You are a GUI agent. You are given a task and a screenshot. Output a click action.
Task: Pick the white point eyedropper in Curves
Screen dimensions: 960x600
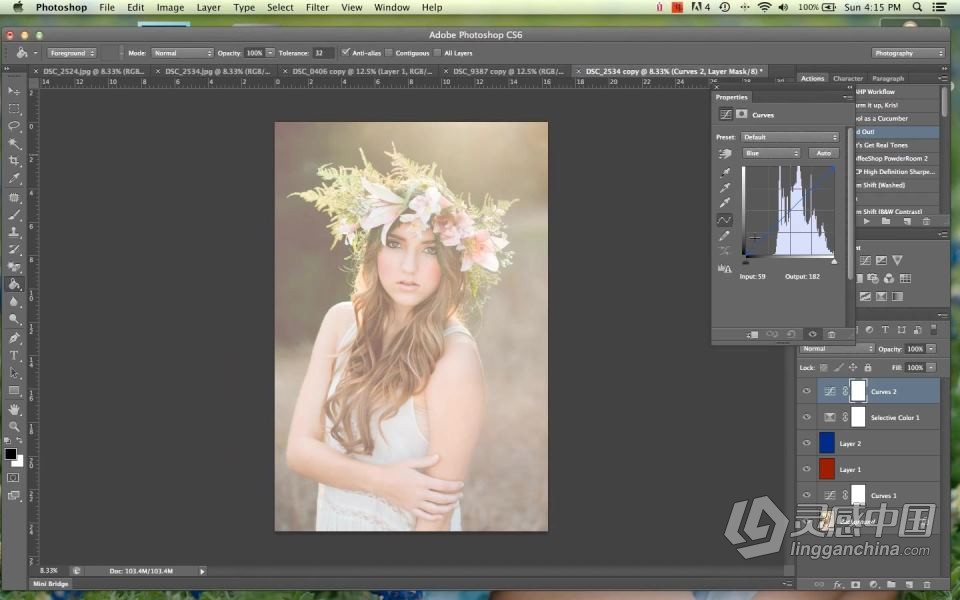click(725, 203)
